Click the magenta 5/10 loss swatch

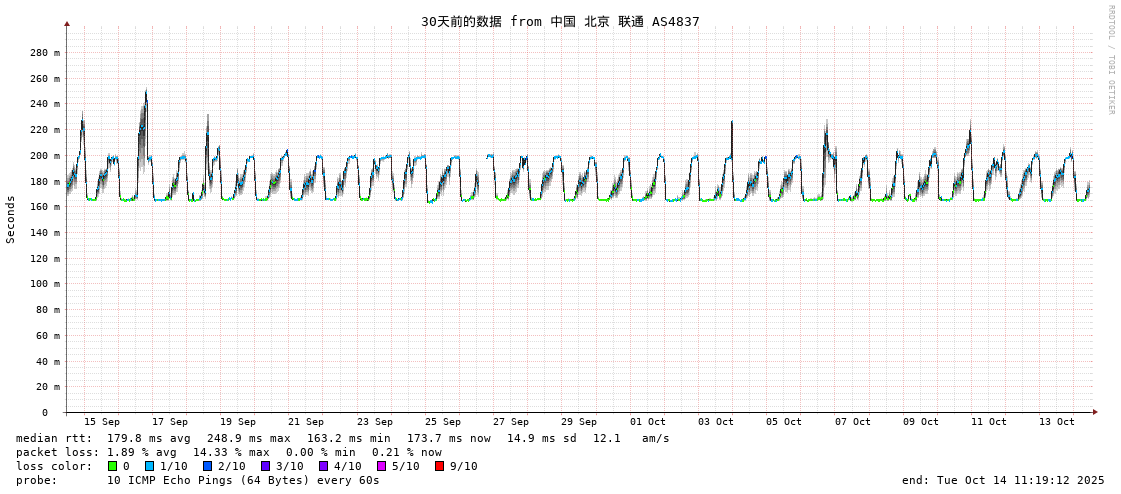[381, 466]
